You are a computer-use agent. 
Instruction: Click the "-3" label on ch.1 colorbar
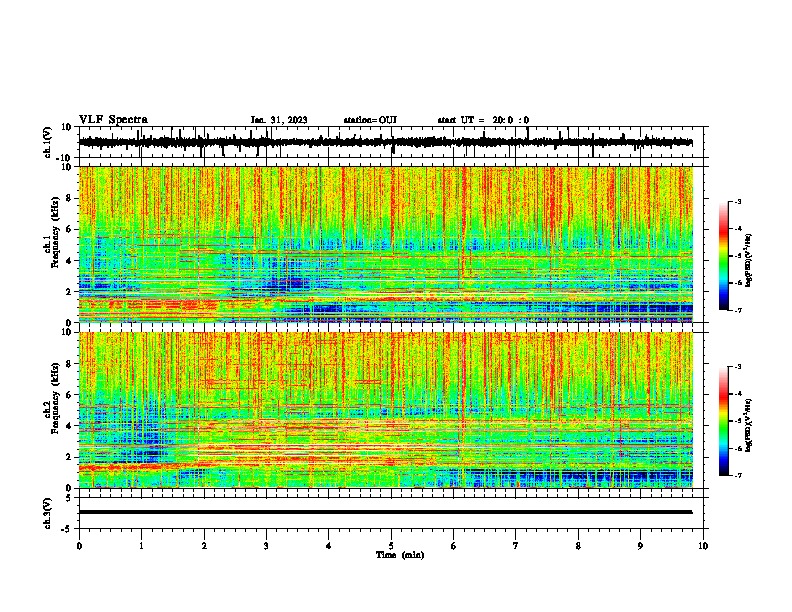click(737, 202)
